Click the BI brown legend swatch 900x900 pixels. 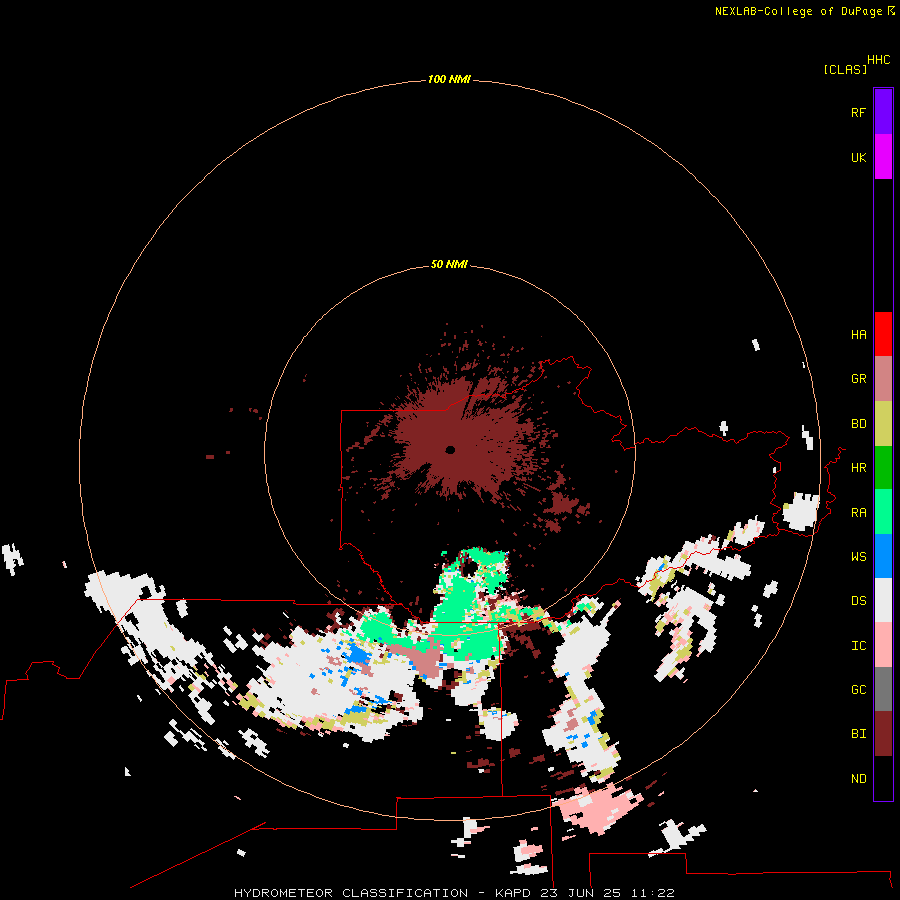(x=883, y=734)
